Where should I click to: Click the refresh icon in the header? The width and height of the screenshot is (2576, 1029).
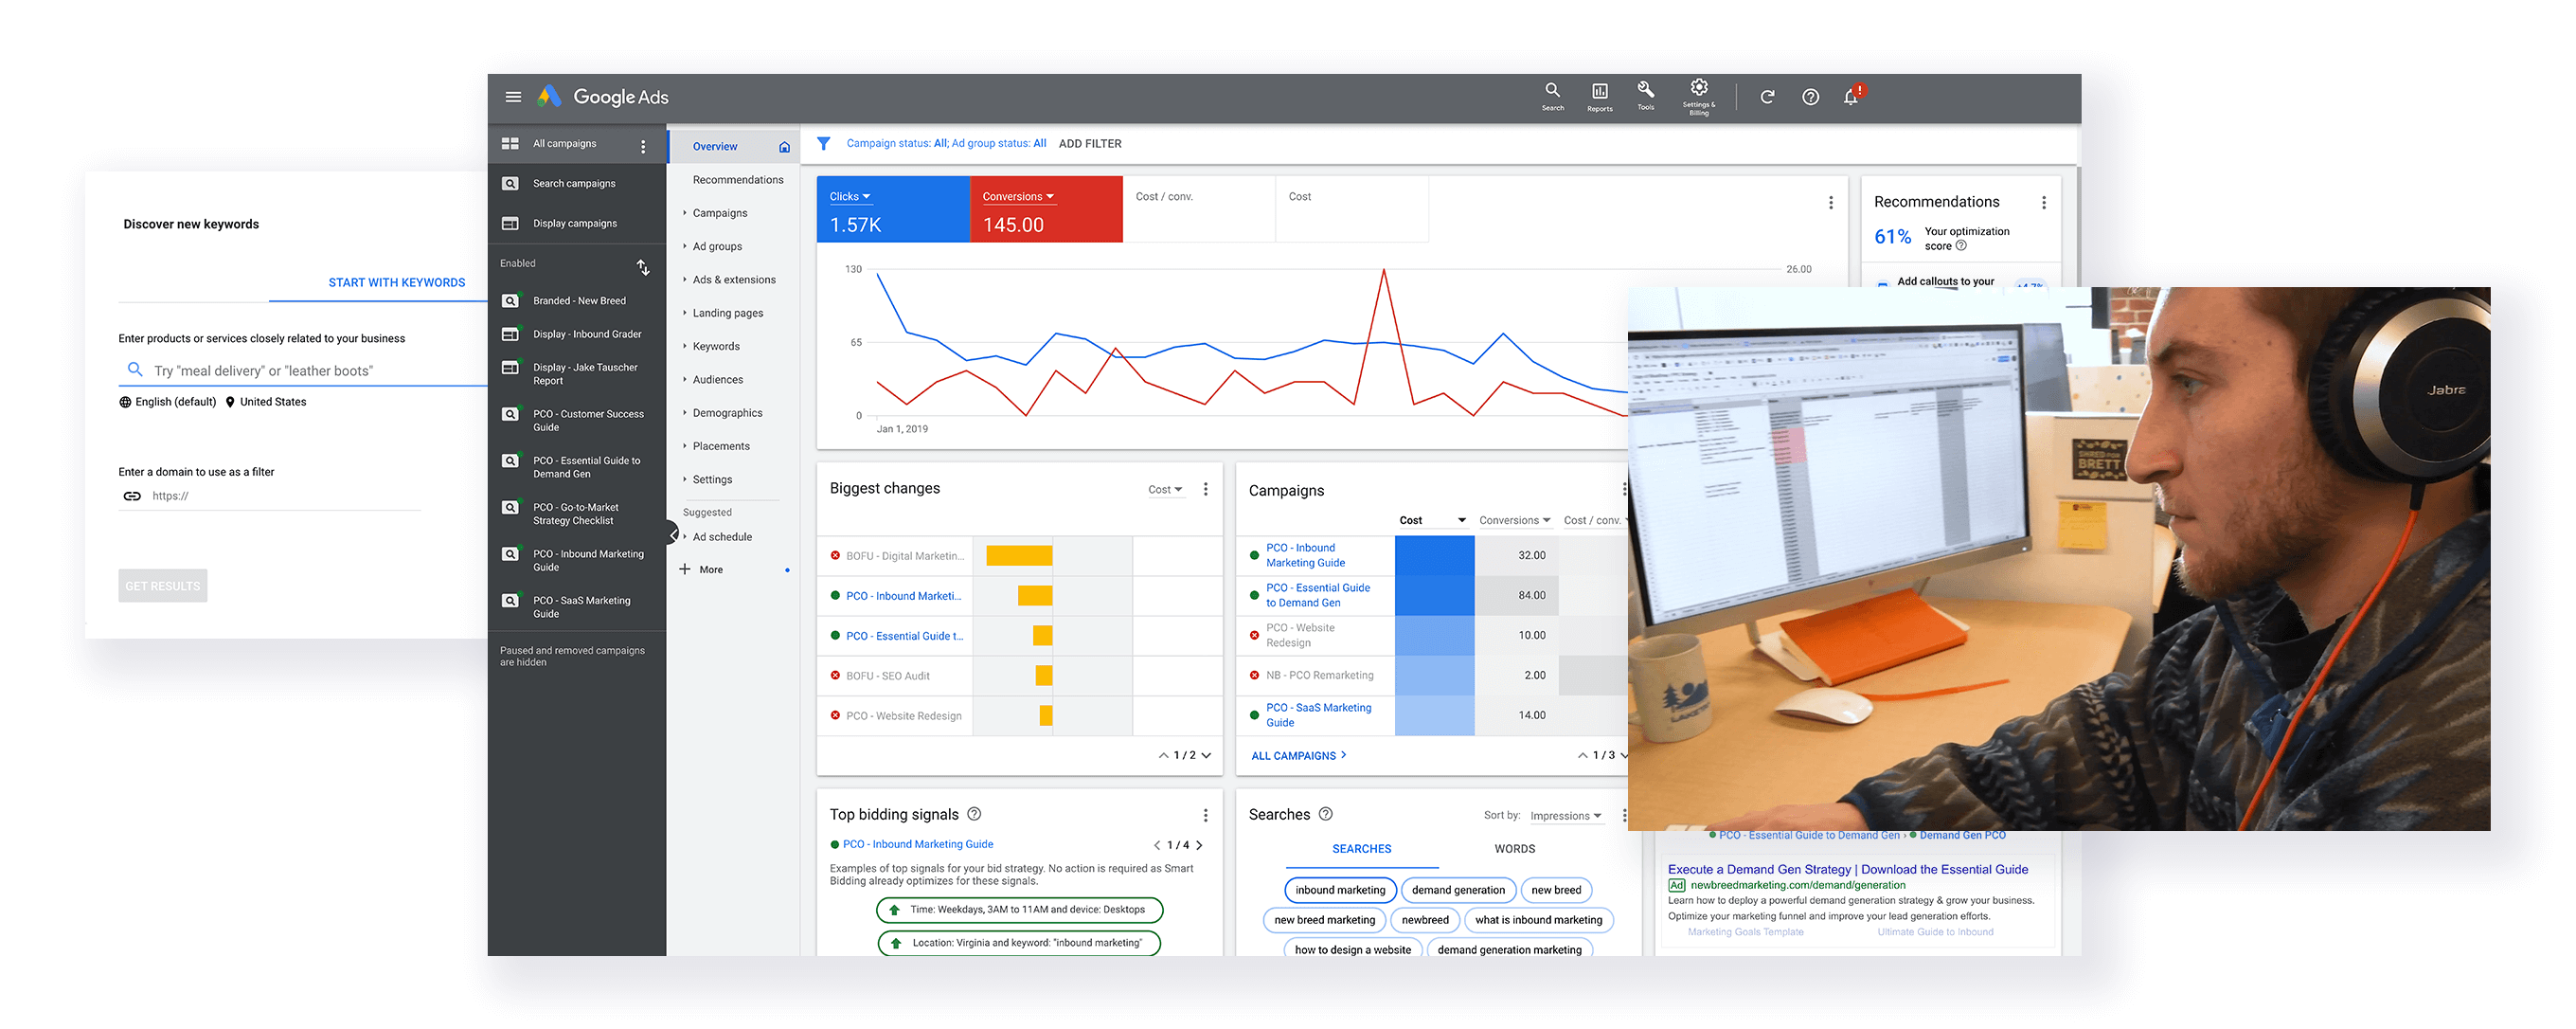click(1767, 97)
